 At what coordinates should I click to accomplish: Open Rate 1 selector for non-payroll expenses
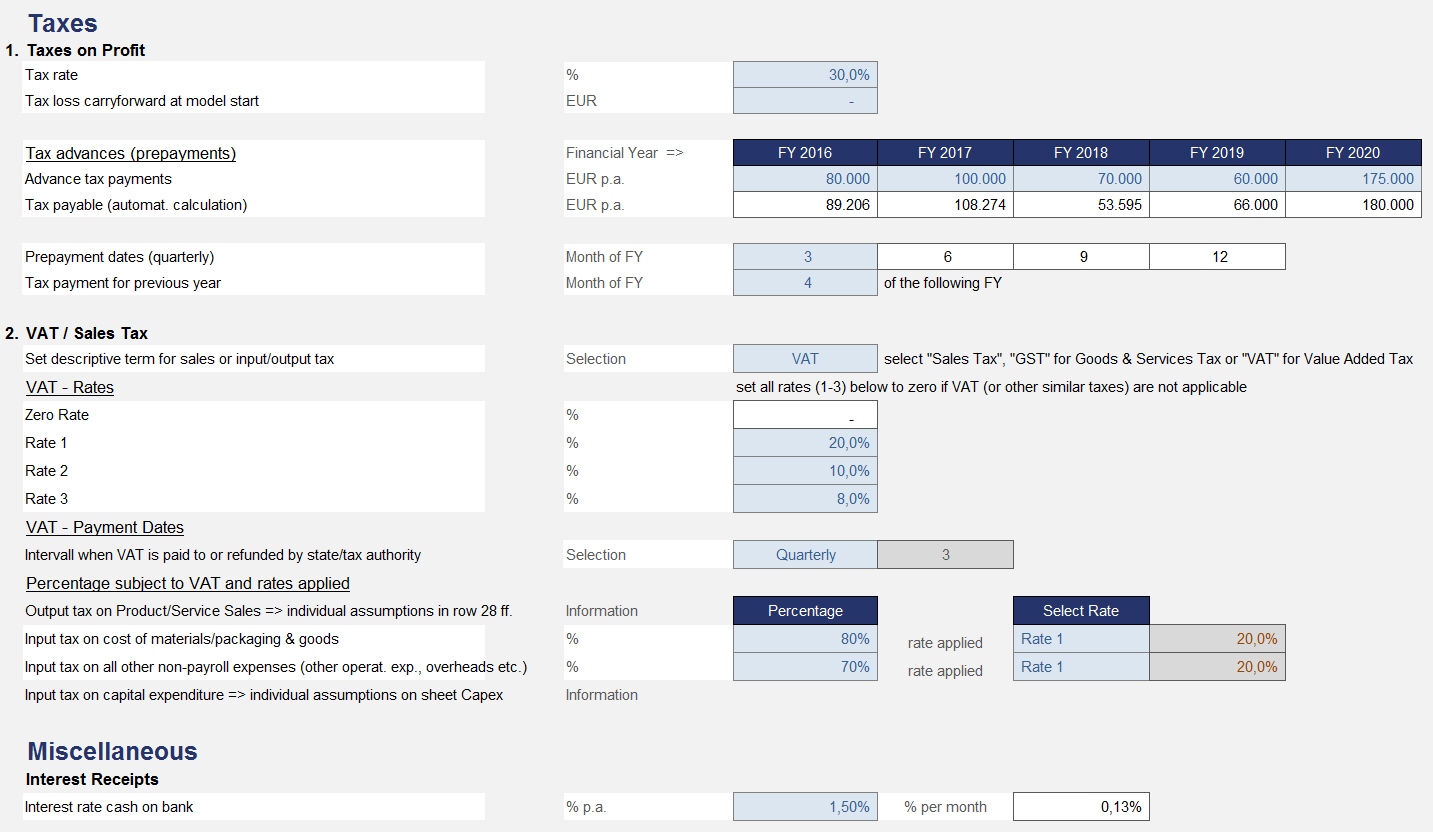tap(1081, 667)
